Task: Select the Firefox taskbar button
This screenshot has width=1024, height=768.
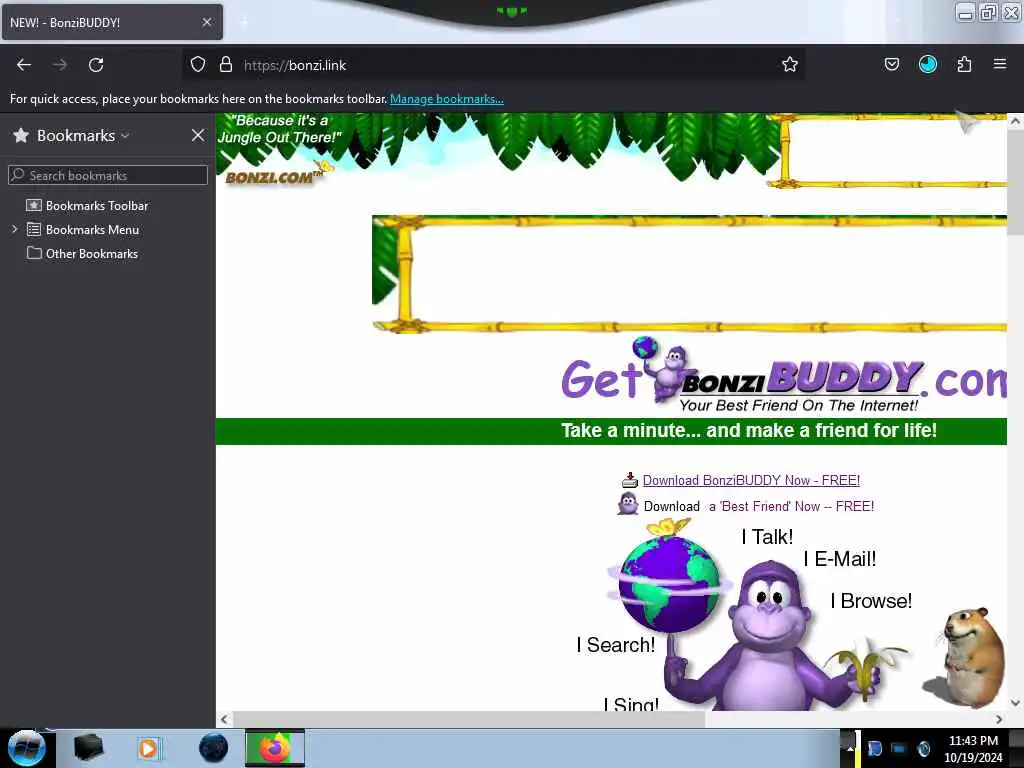Action: click(275, 748)
